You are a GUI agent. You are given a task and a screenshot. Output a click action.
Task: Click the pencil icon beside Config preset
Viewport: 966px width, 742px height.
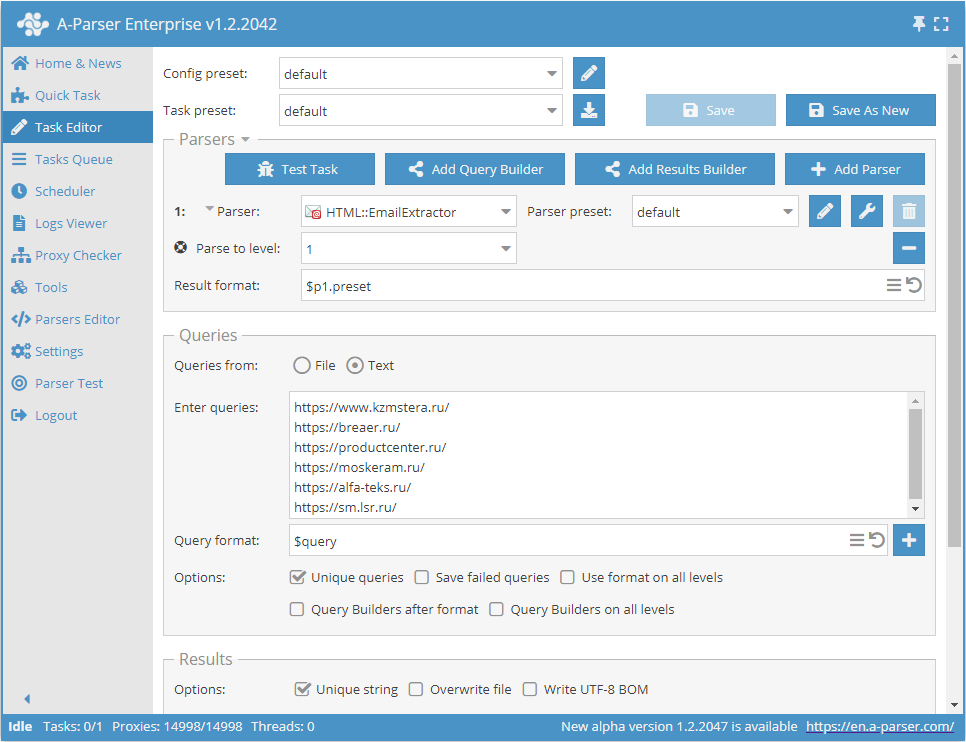(x=589, y=74)
